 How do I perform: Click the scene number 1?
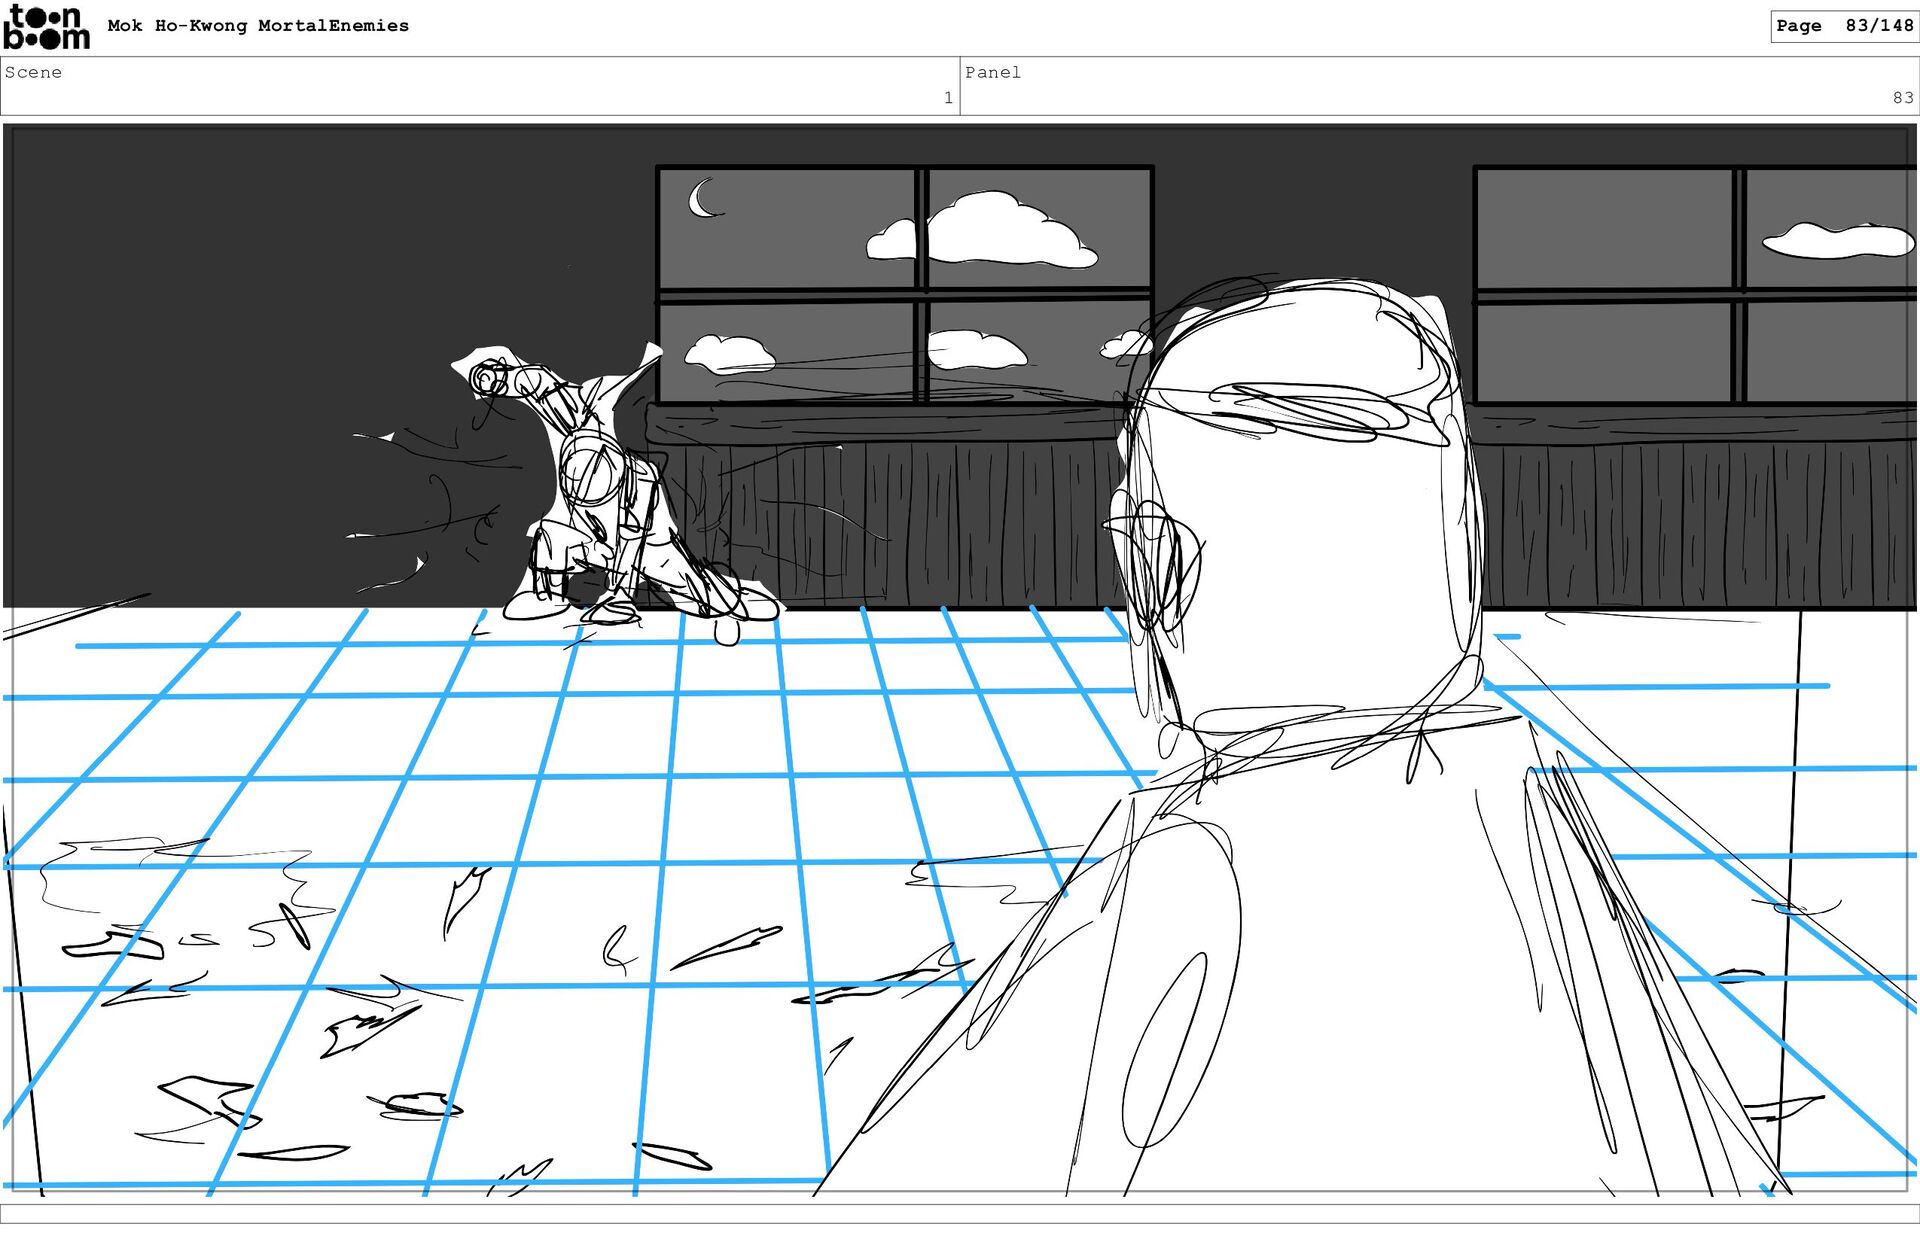[x=947, y=98]
